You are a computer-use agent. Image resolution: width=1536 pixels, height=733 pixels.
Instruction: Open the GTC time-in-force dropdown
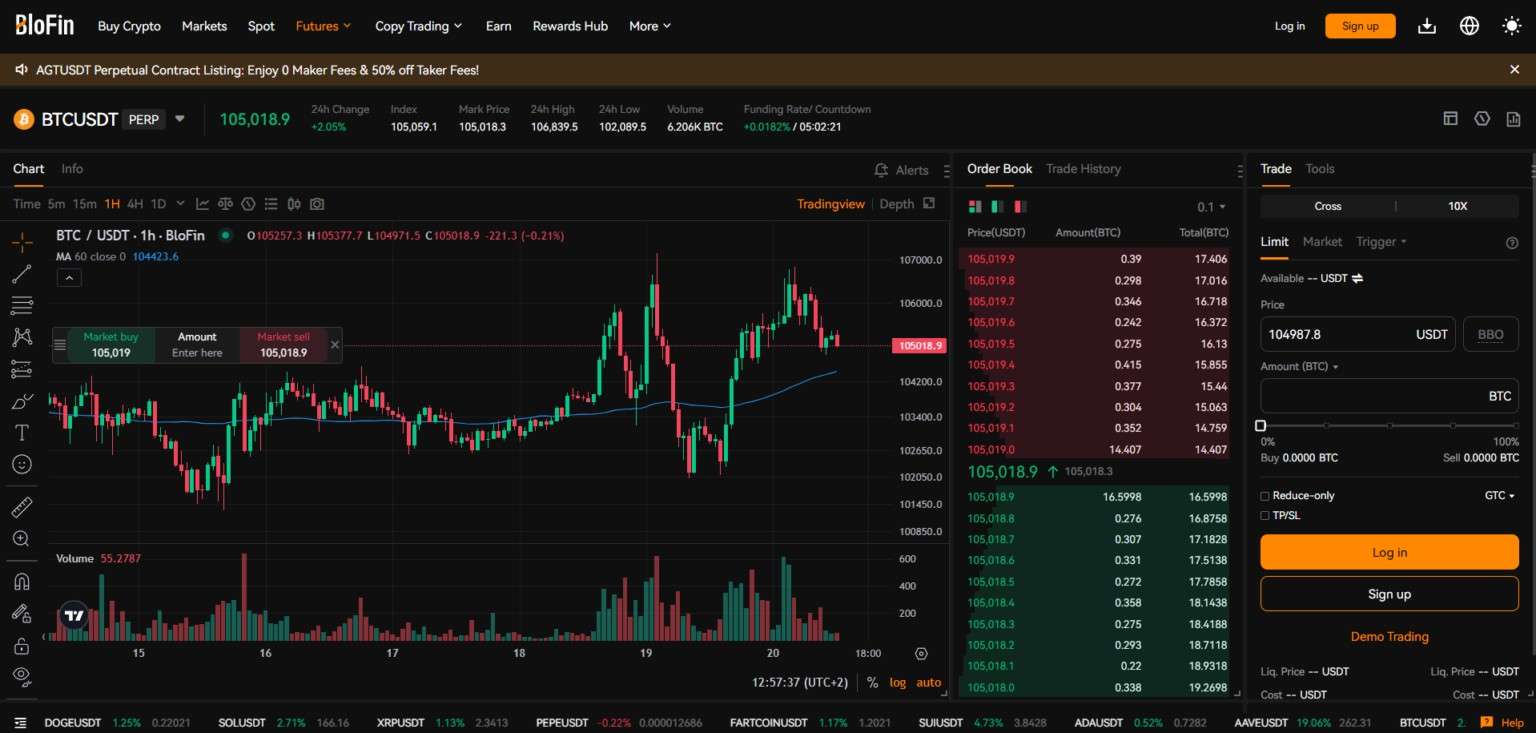coord(1499,496)
